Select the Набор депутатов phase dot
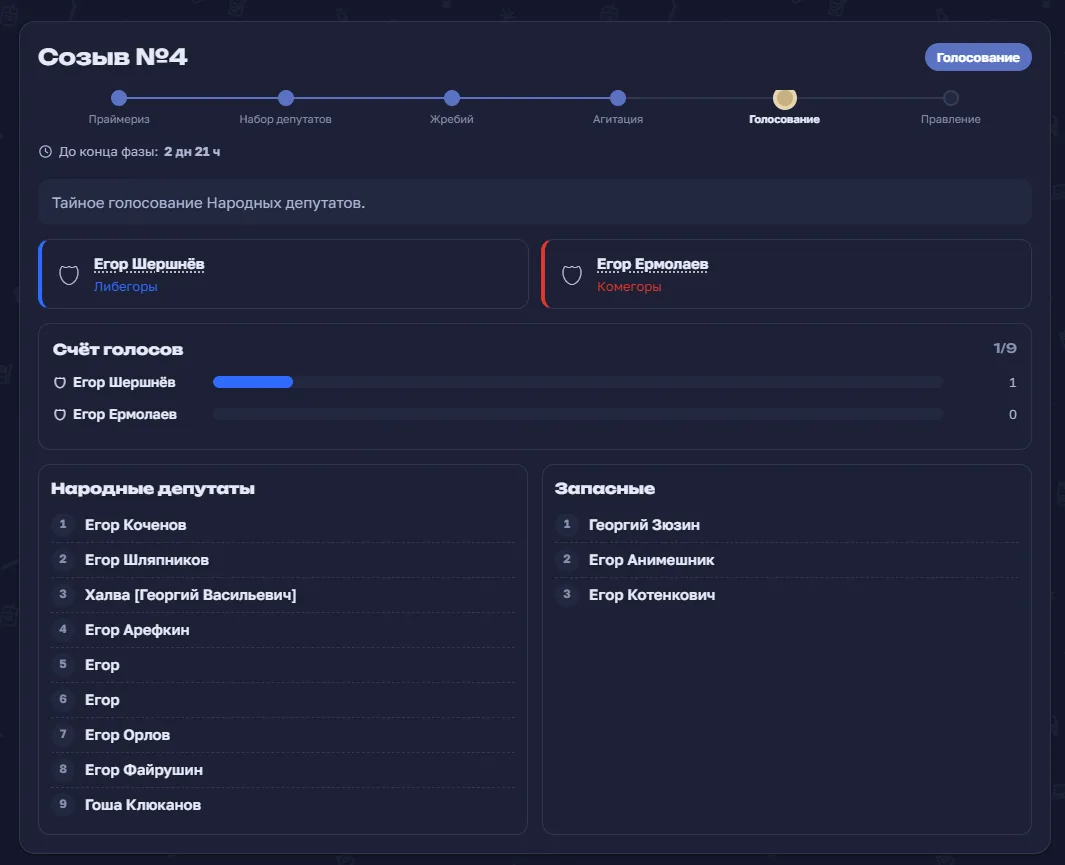This screenshot has width=1065, height=865. pyautogui.click(x=286, y=98)
